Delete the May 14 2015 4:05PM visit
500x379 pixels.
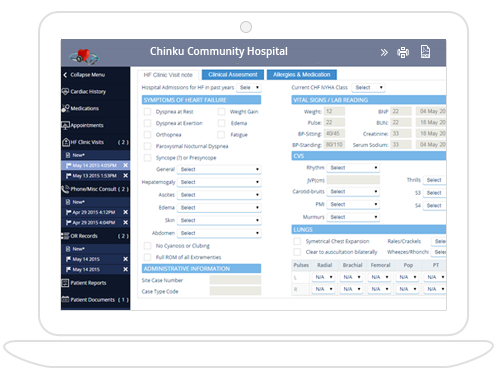coord(126,165)
